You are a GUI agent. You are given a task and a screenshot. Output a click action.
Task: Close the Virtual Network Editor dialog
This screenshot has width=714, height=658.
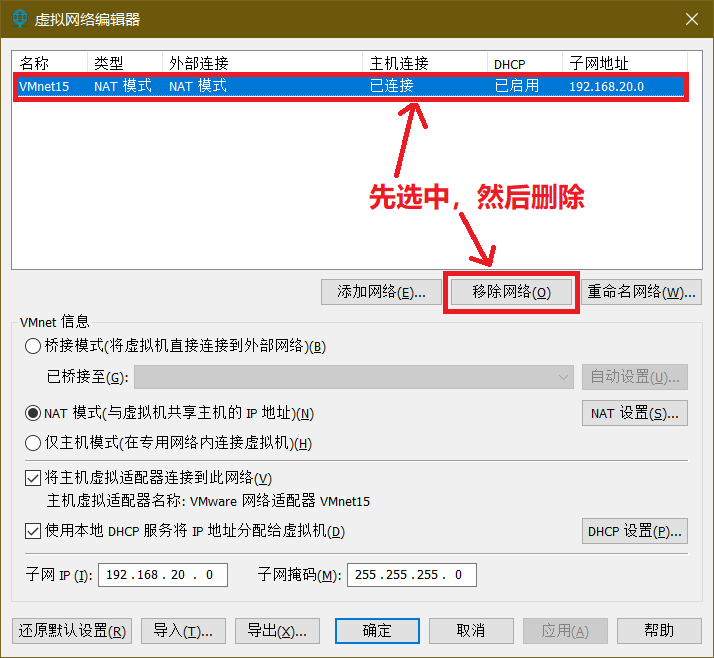(x=690, y=20)
